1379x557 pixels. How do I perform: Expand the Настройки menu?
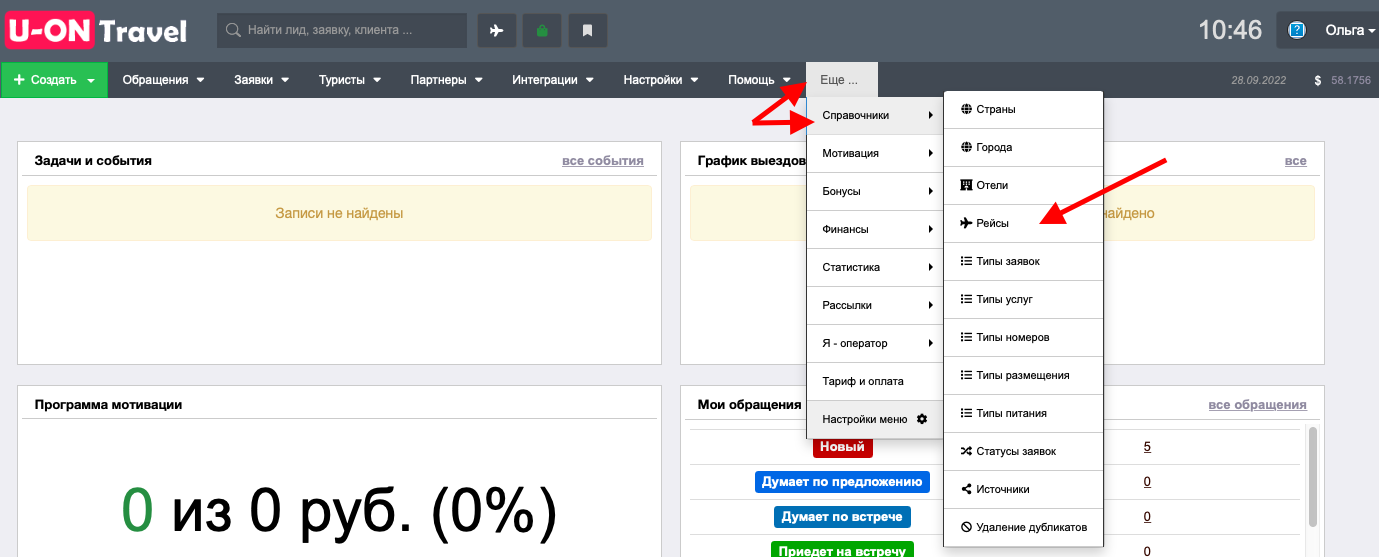pos(661,80)
